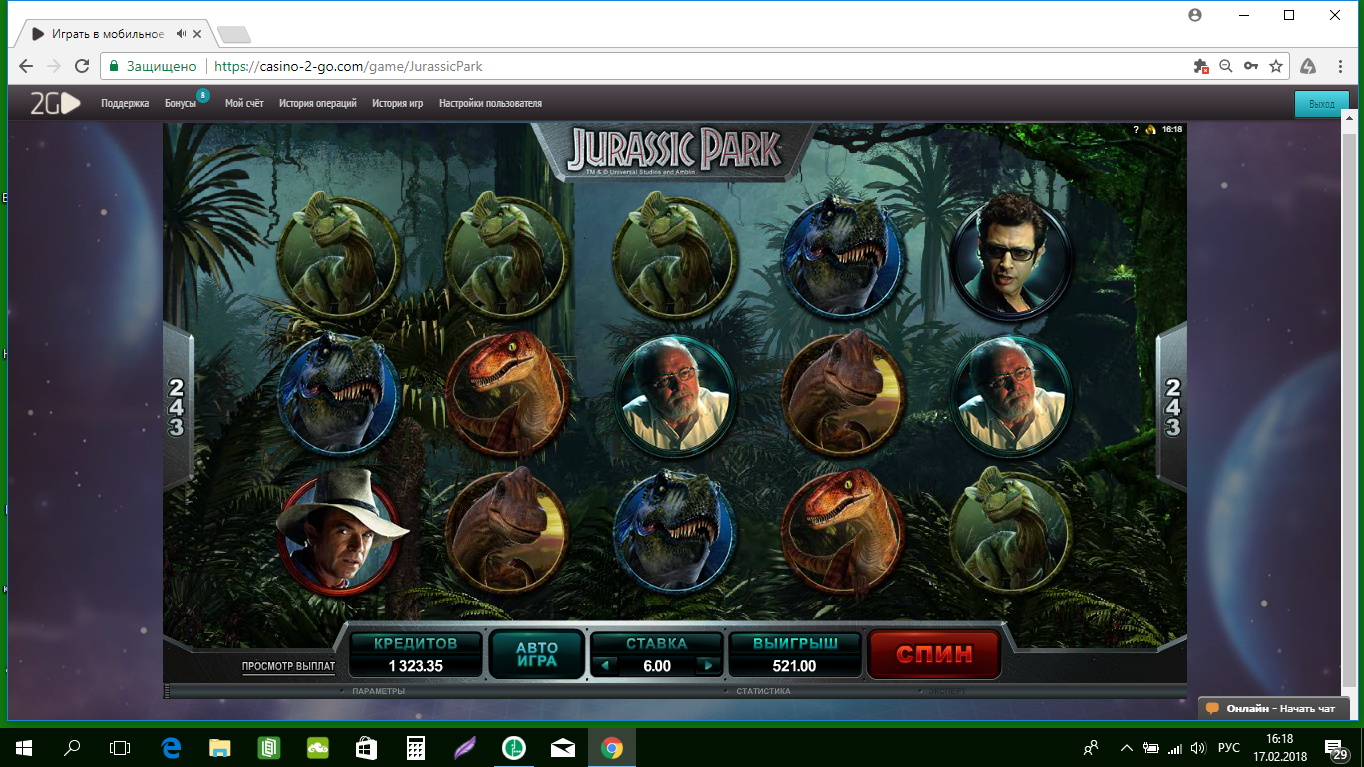Viewport: 1364px width, 767px height.
Task: Click the 2G casino logo
Action: pyautogui.click(x=54, y=103)
